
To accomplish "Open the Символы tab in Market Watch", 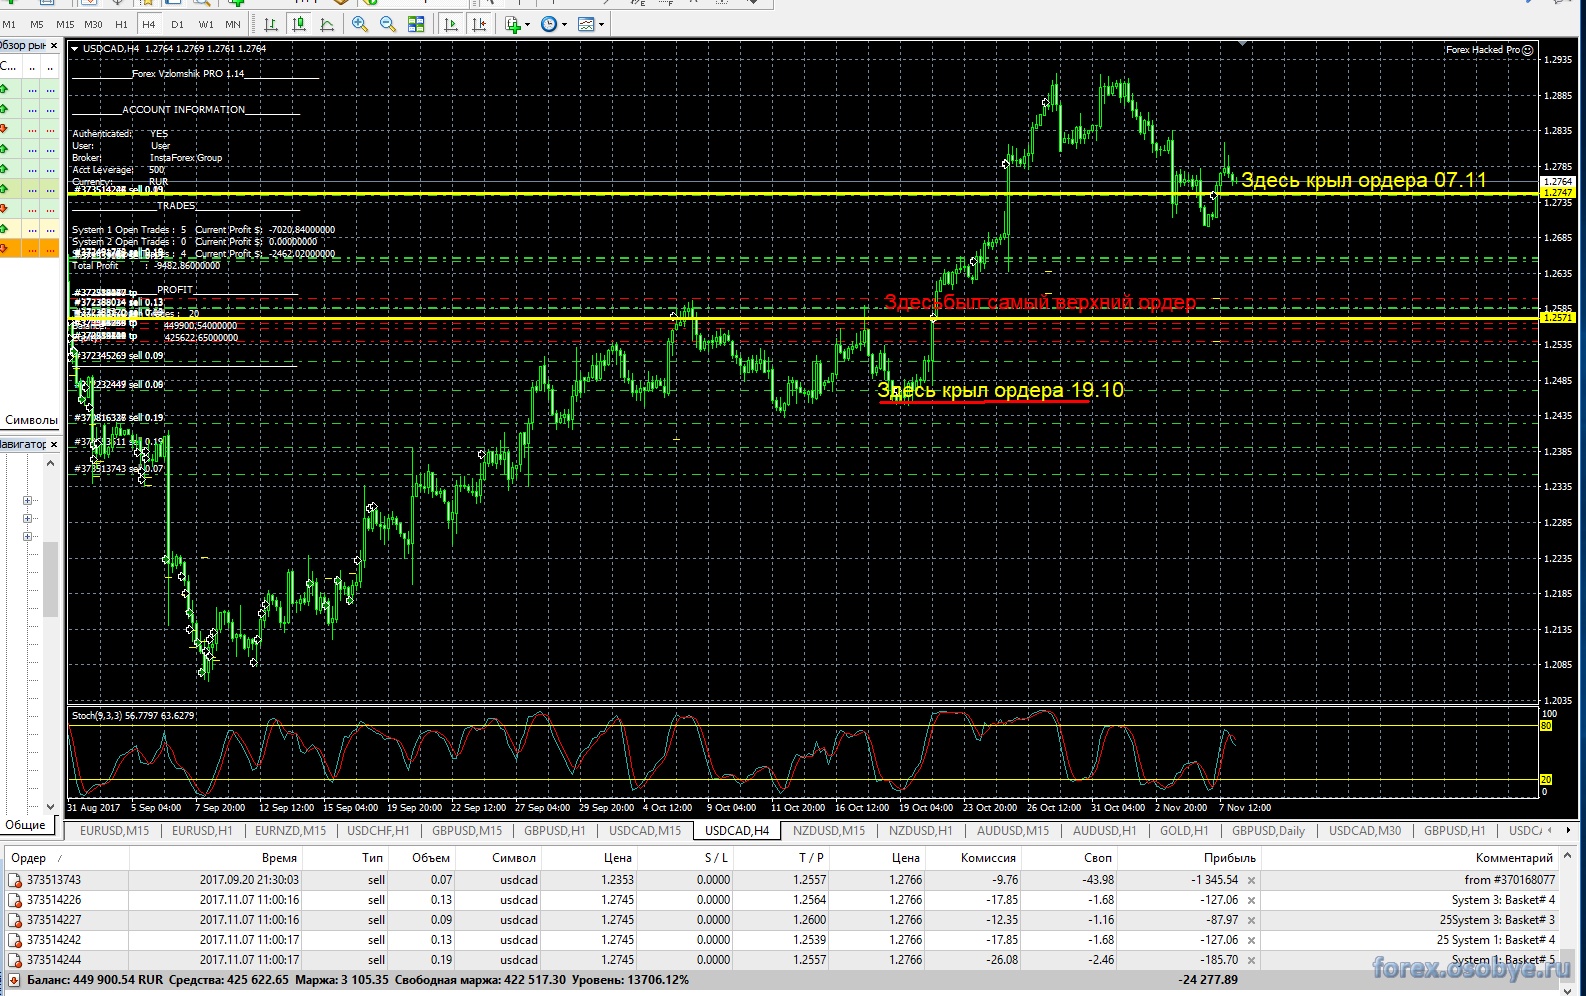I will pyautogui.click(x=31, y=420).
